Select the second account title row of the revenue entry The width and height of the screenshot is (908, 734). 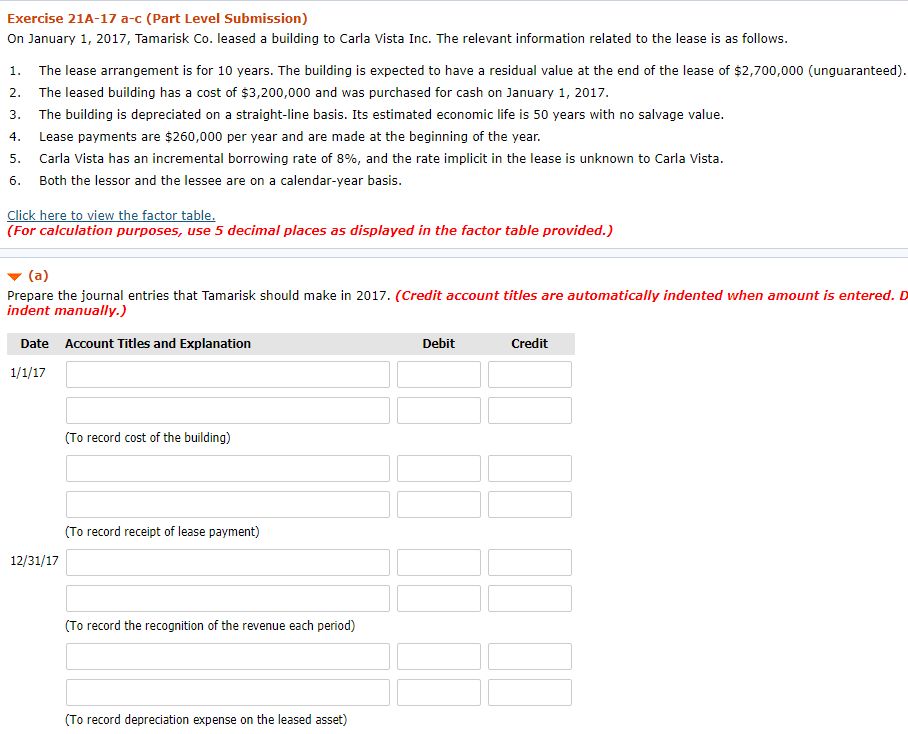pyautogui.click(x=227, y=597)
